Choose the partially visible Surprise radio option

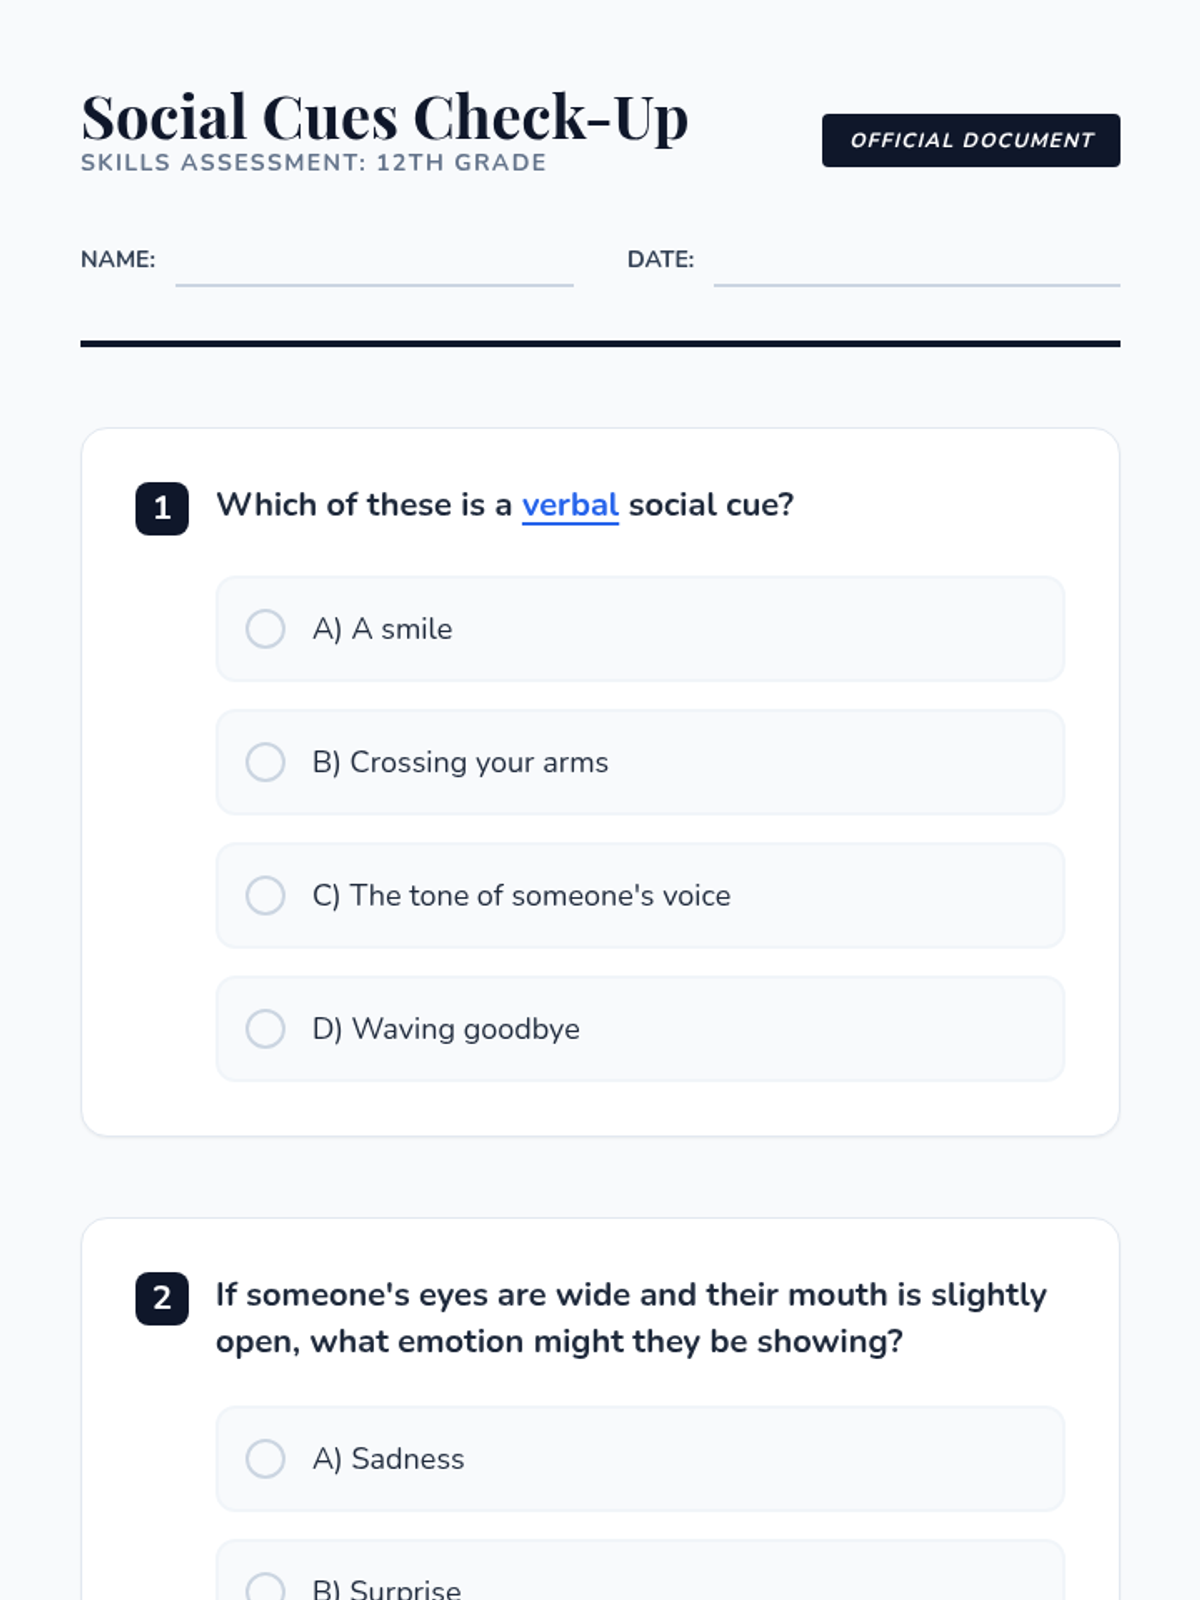point(265,1588)
